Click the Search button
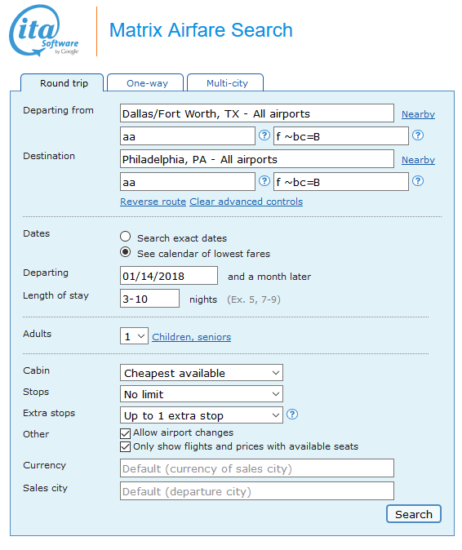The image size is (462, 550). click(414, 514)
